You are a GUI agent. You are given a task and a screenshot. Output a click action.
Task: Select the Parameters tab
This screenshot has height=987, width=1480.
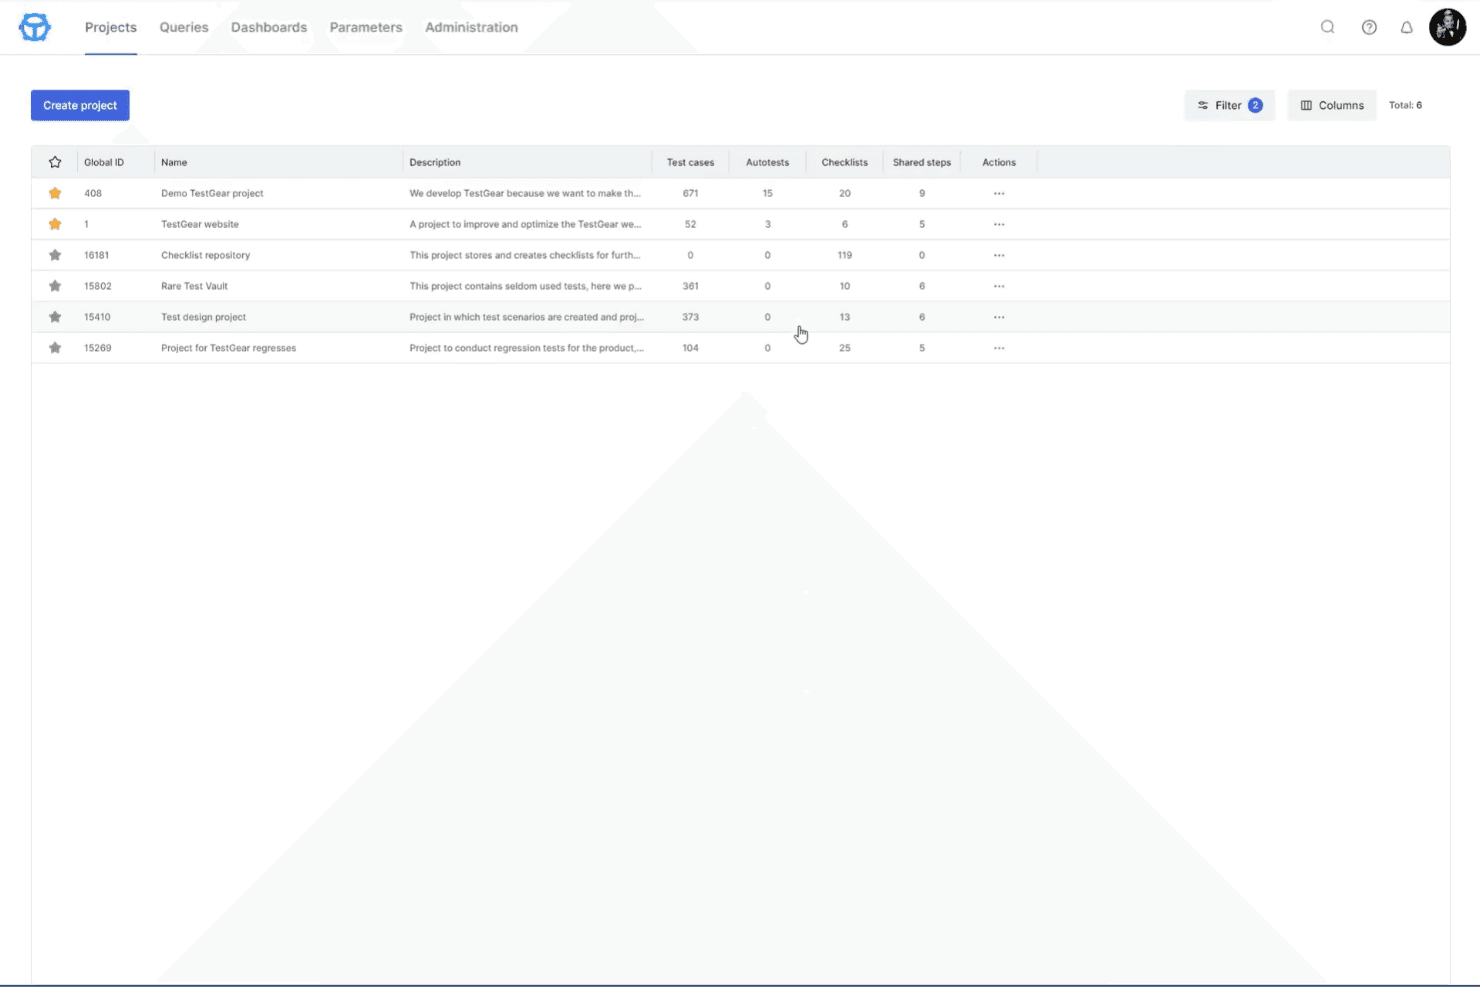366,27
